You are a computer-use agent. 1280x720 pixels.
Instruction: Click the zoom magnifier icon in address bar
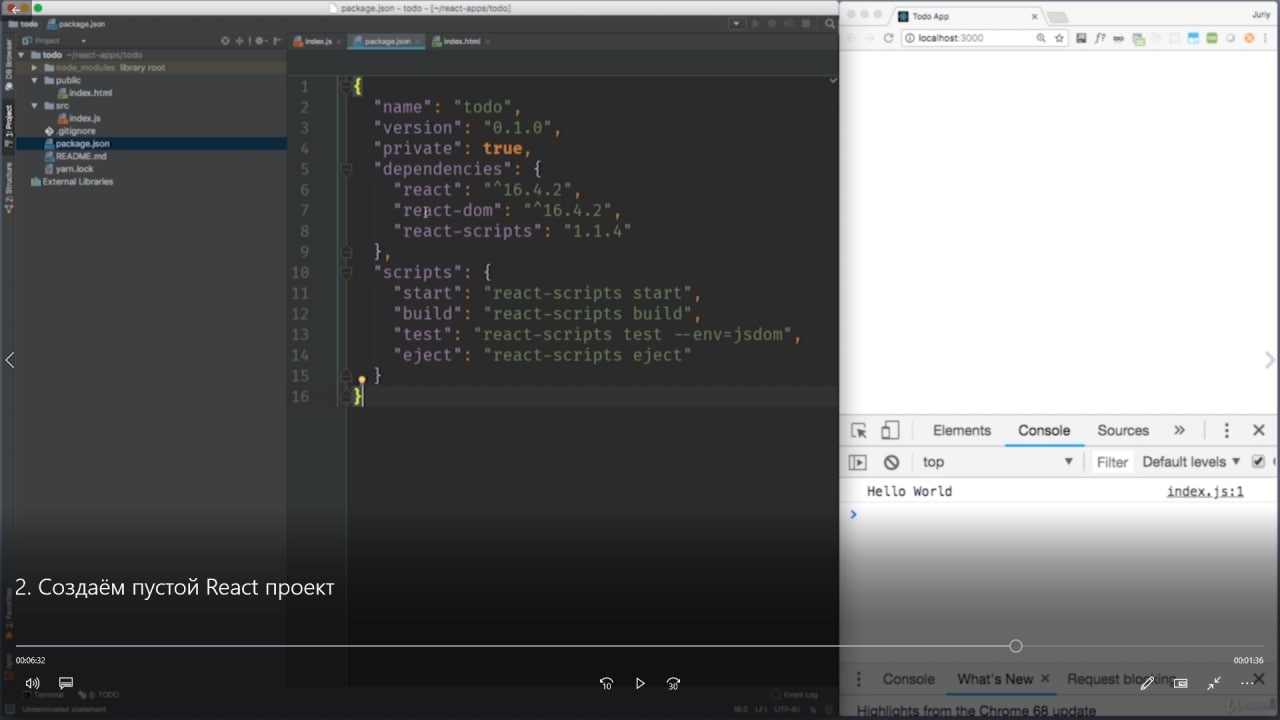coord(1041,38)
